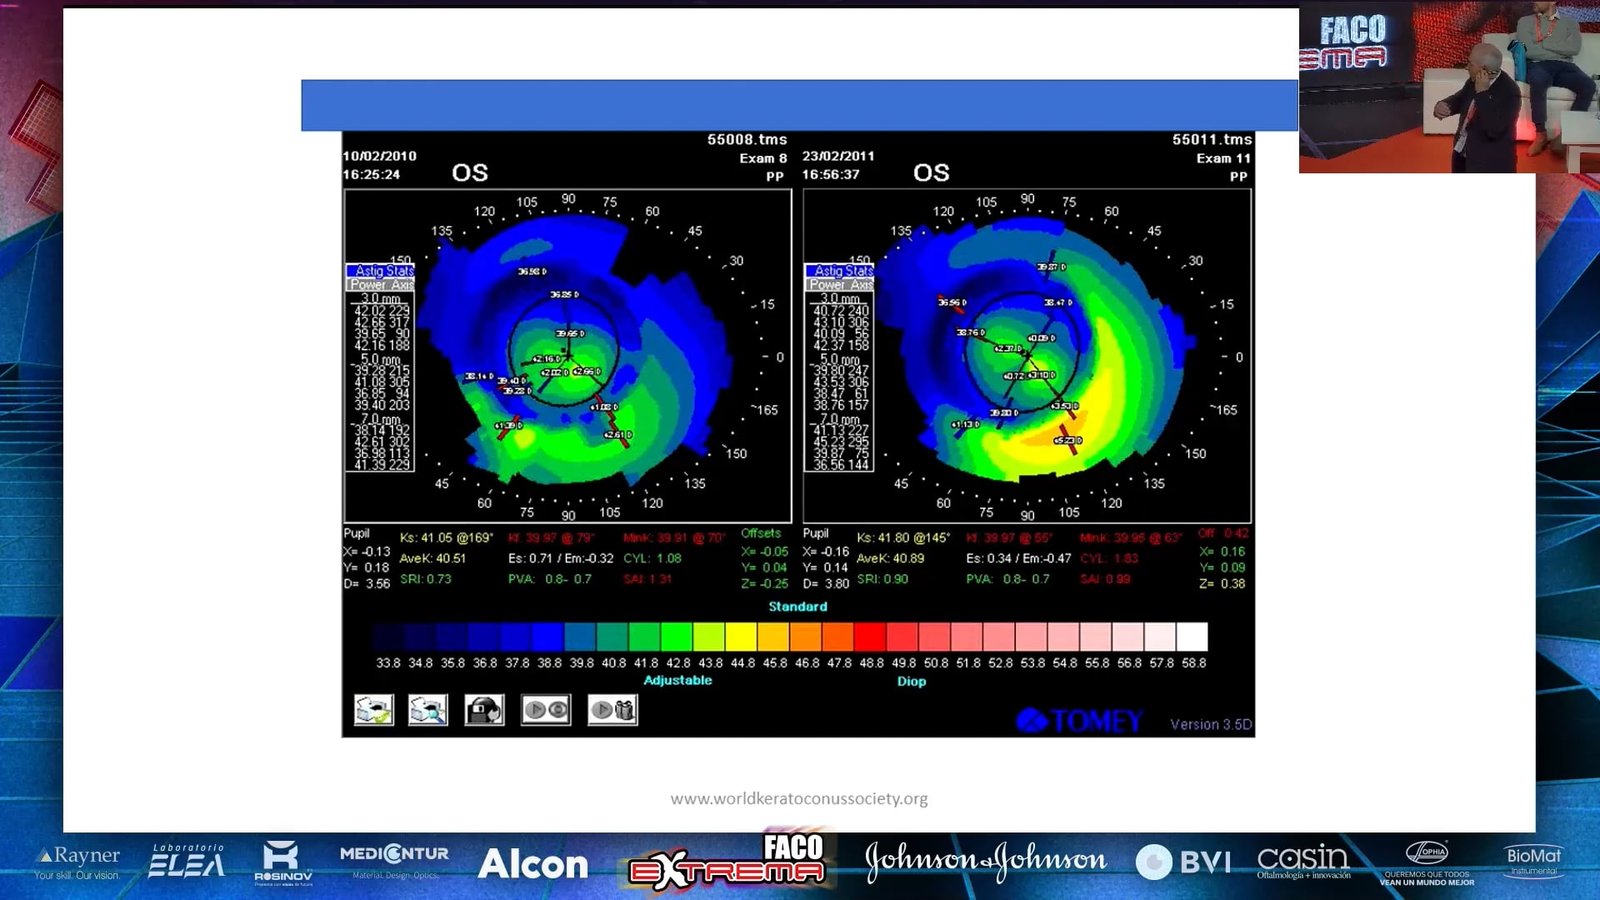Click the Offsets label under the left map
This screenshot has height=900, width=1600.
tap(761, 534)
